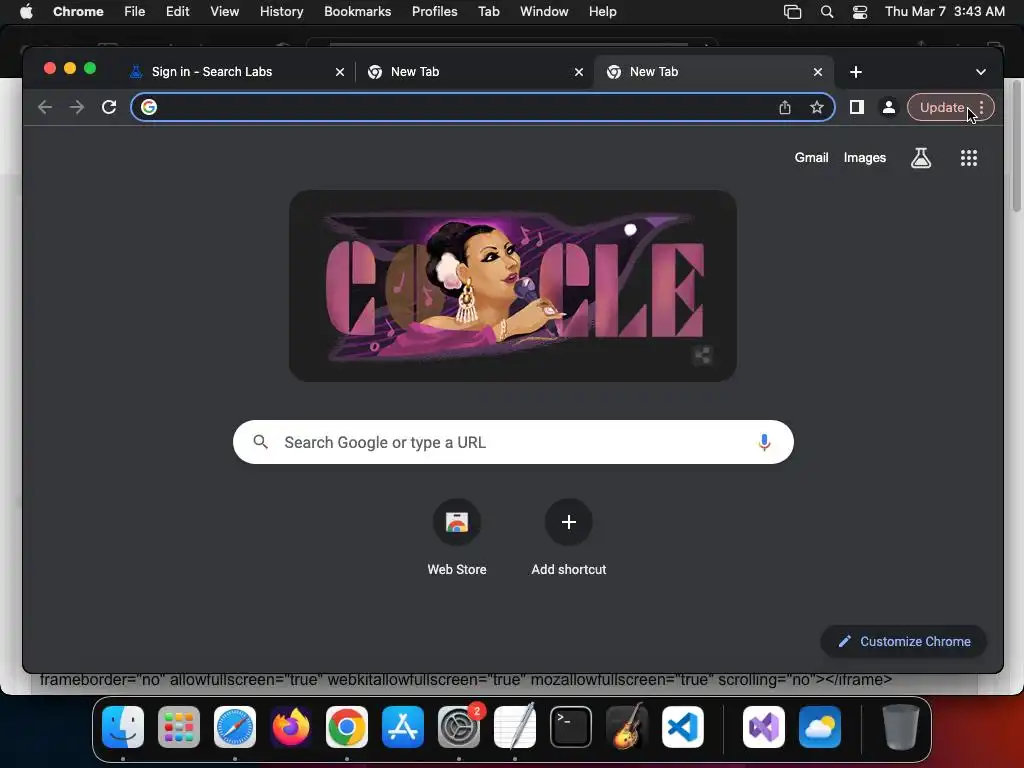
Task: Go forward with the forward arrow
Action: (76, 107)
